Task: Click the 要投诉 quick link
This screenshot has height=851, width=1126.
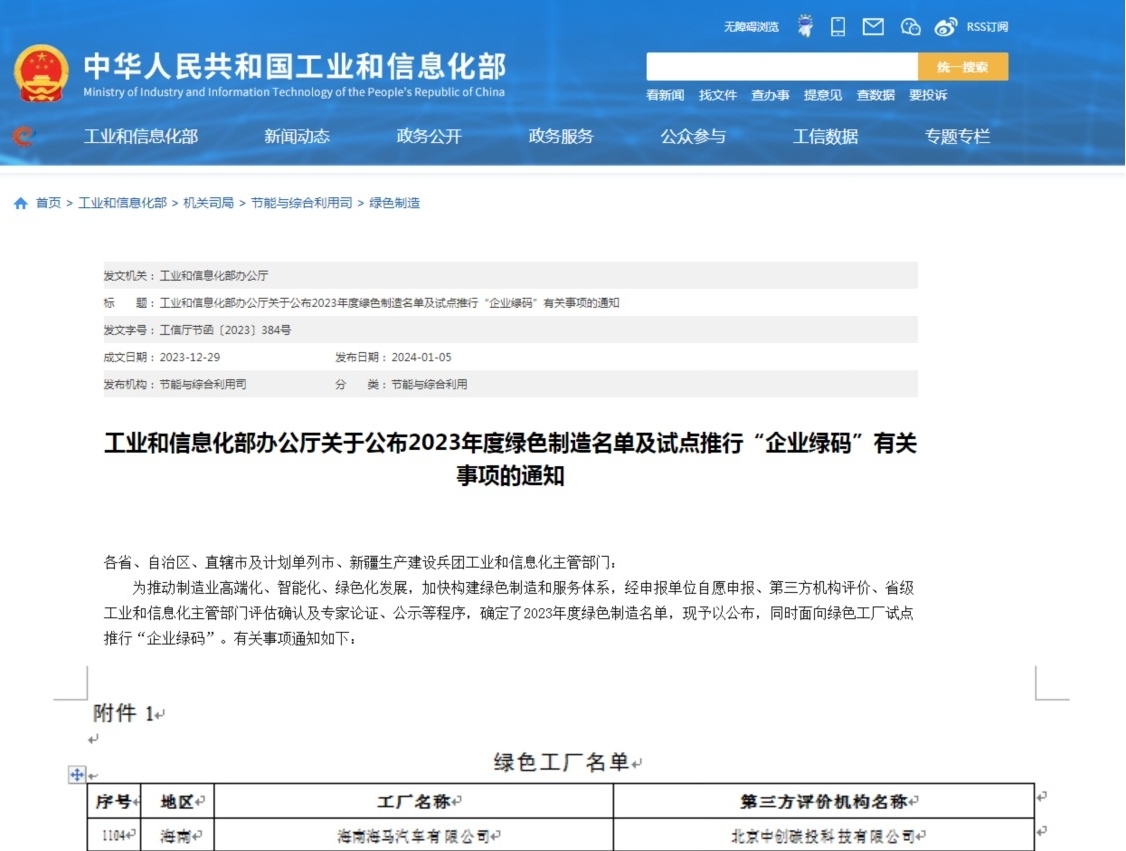Action: pyautogui.click(x=927, y=95)
